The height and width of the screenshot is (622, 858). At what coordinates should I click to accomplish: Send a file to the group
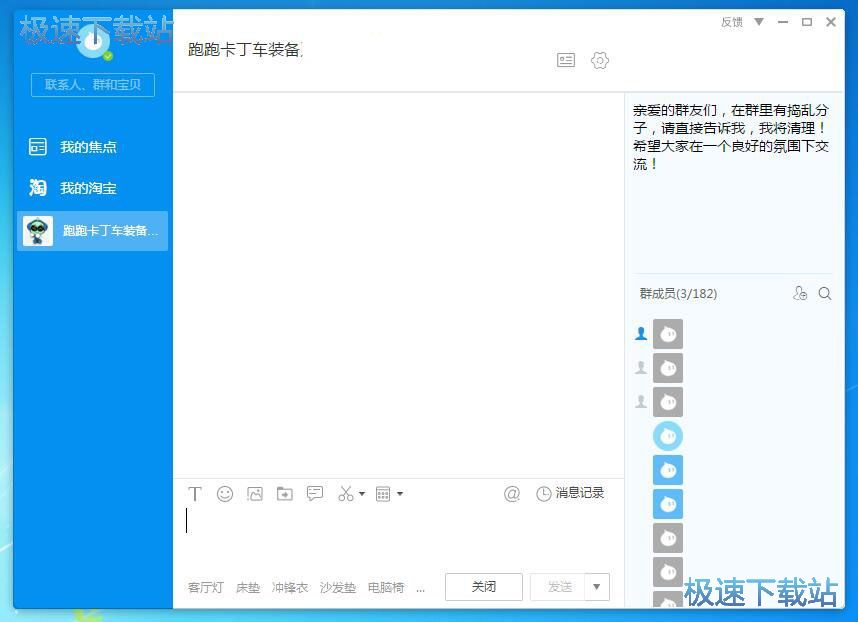click(284, 493)
